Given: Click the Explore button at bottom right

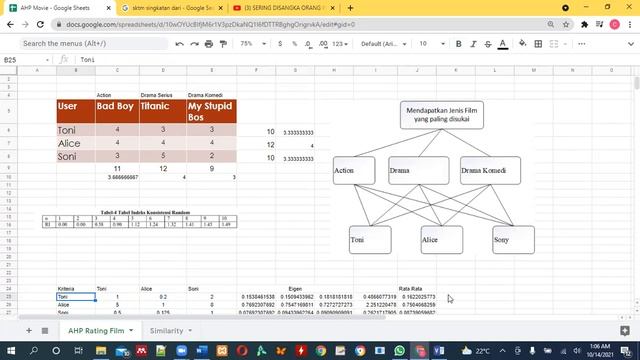Looking at the screenshot, I should 624,331.
